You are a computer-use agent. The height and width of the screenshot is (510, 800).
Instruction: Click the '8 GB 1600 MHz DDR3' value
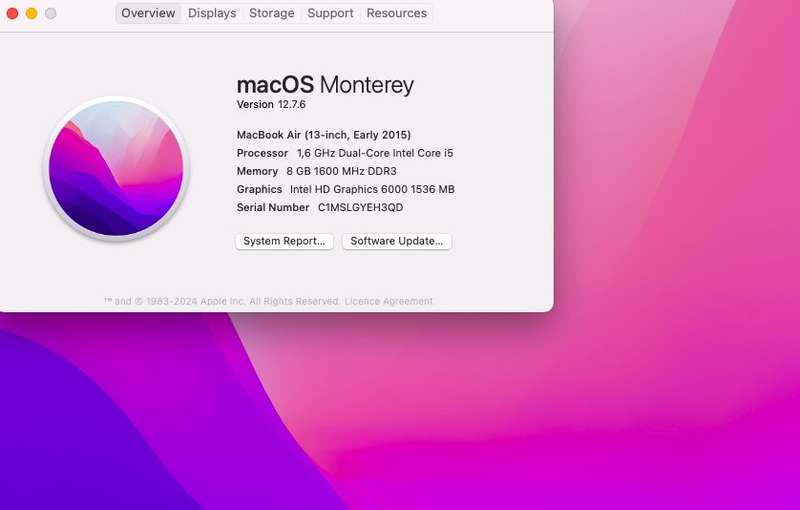[341, 171]
